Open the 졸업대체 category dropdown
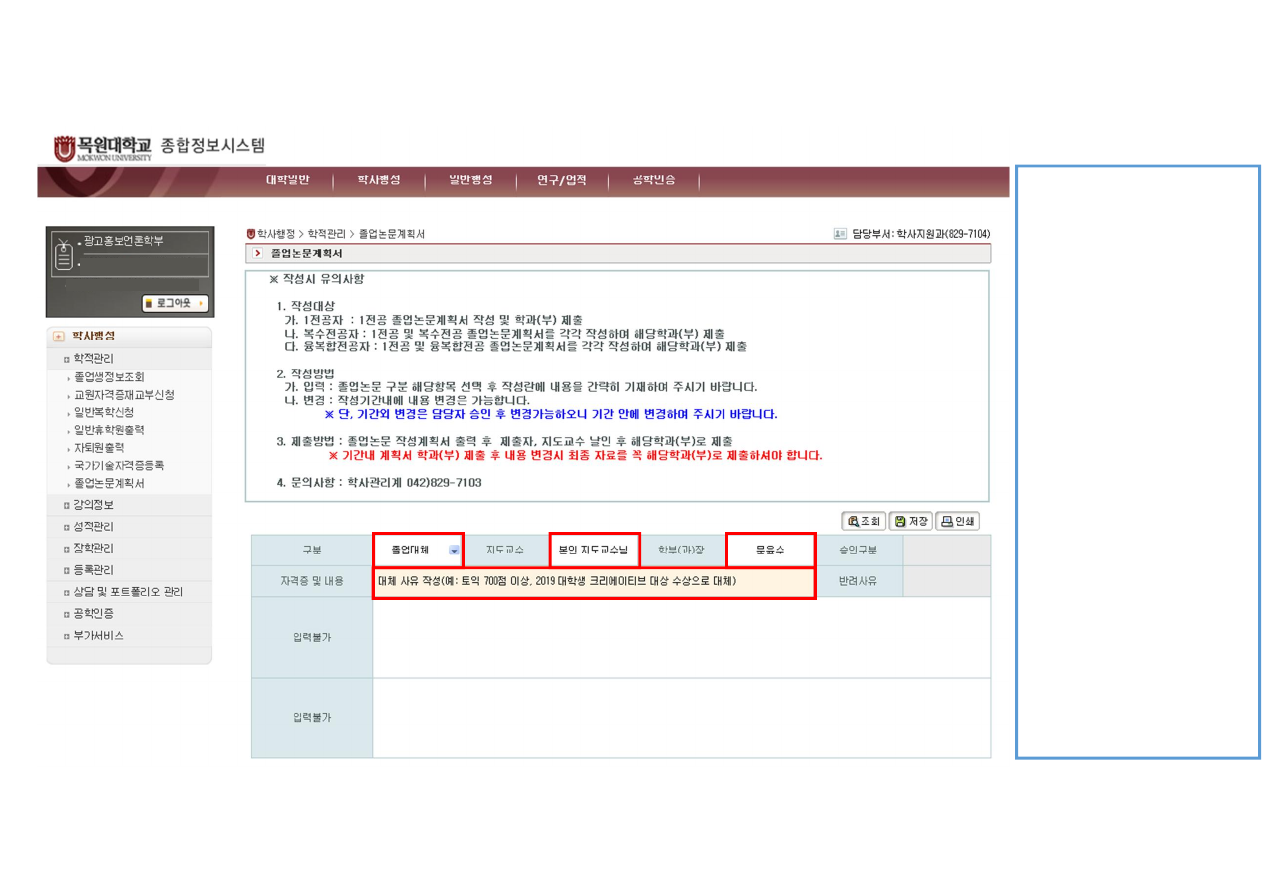Image resolution: width=1263 pixels, height=893 pixels. click(455, 550)
